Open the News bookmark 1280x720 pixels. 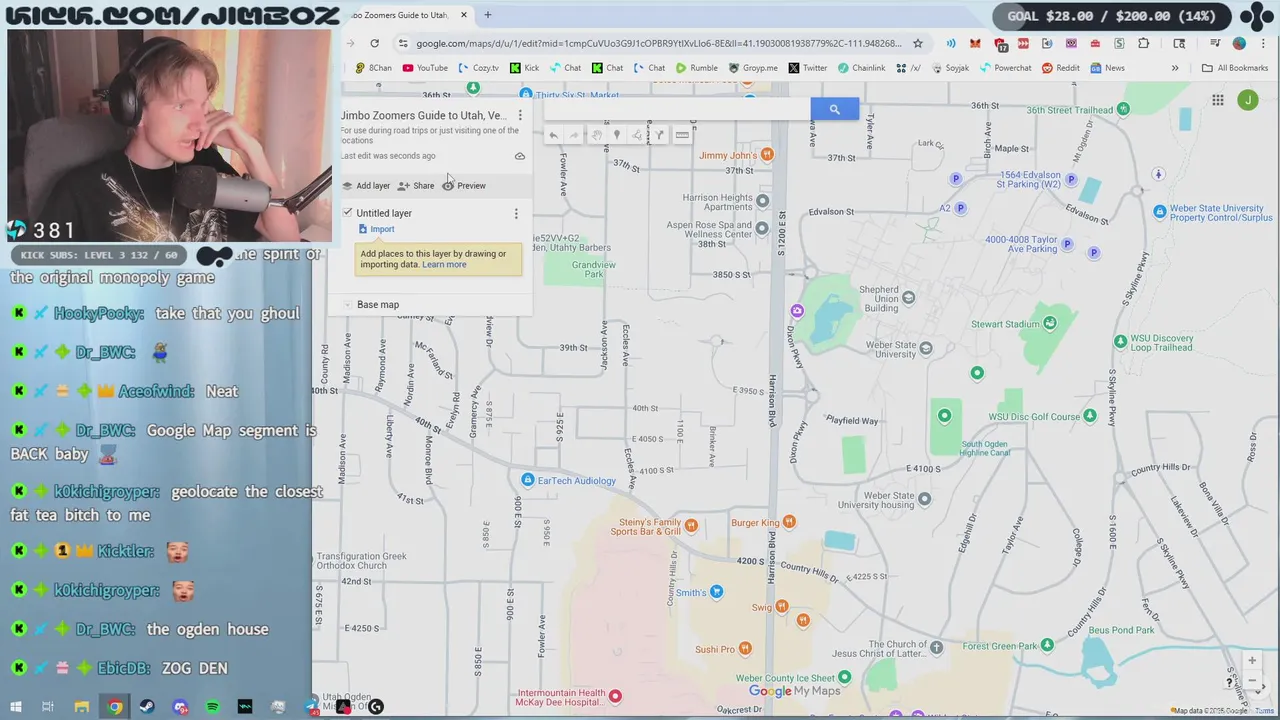[1108, 68]
